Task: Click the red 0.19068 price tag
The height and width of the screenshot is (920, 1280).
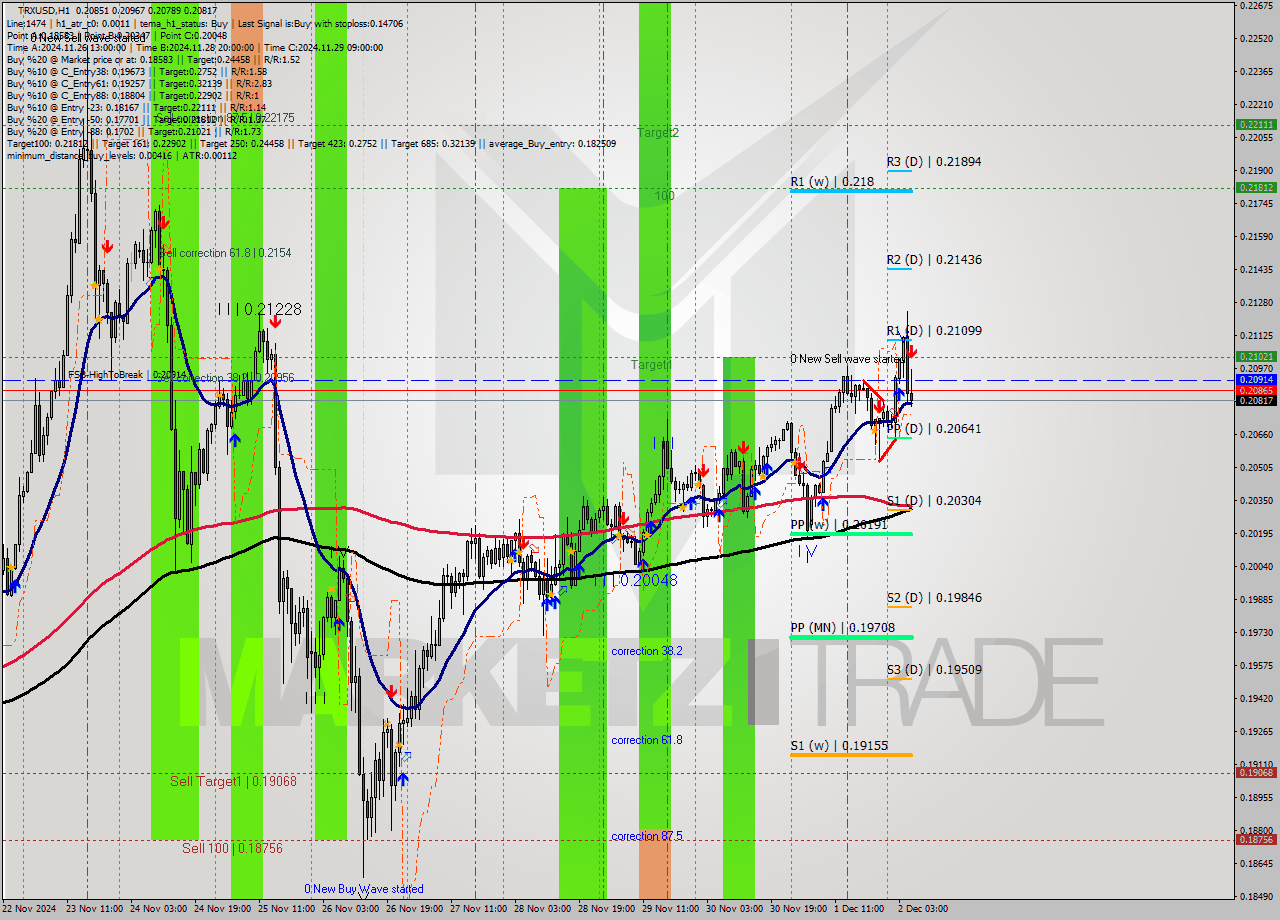Action: pyautogui.click(x=1256, y=772)
